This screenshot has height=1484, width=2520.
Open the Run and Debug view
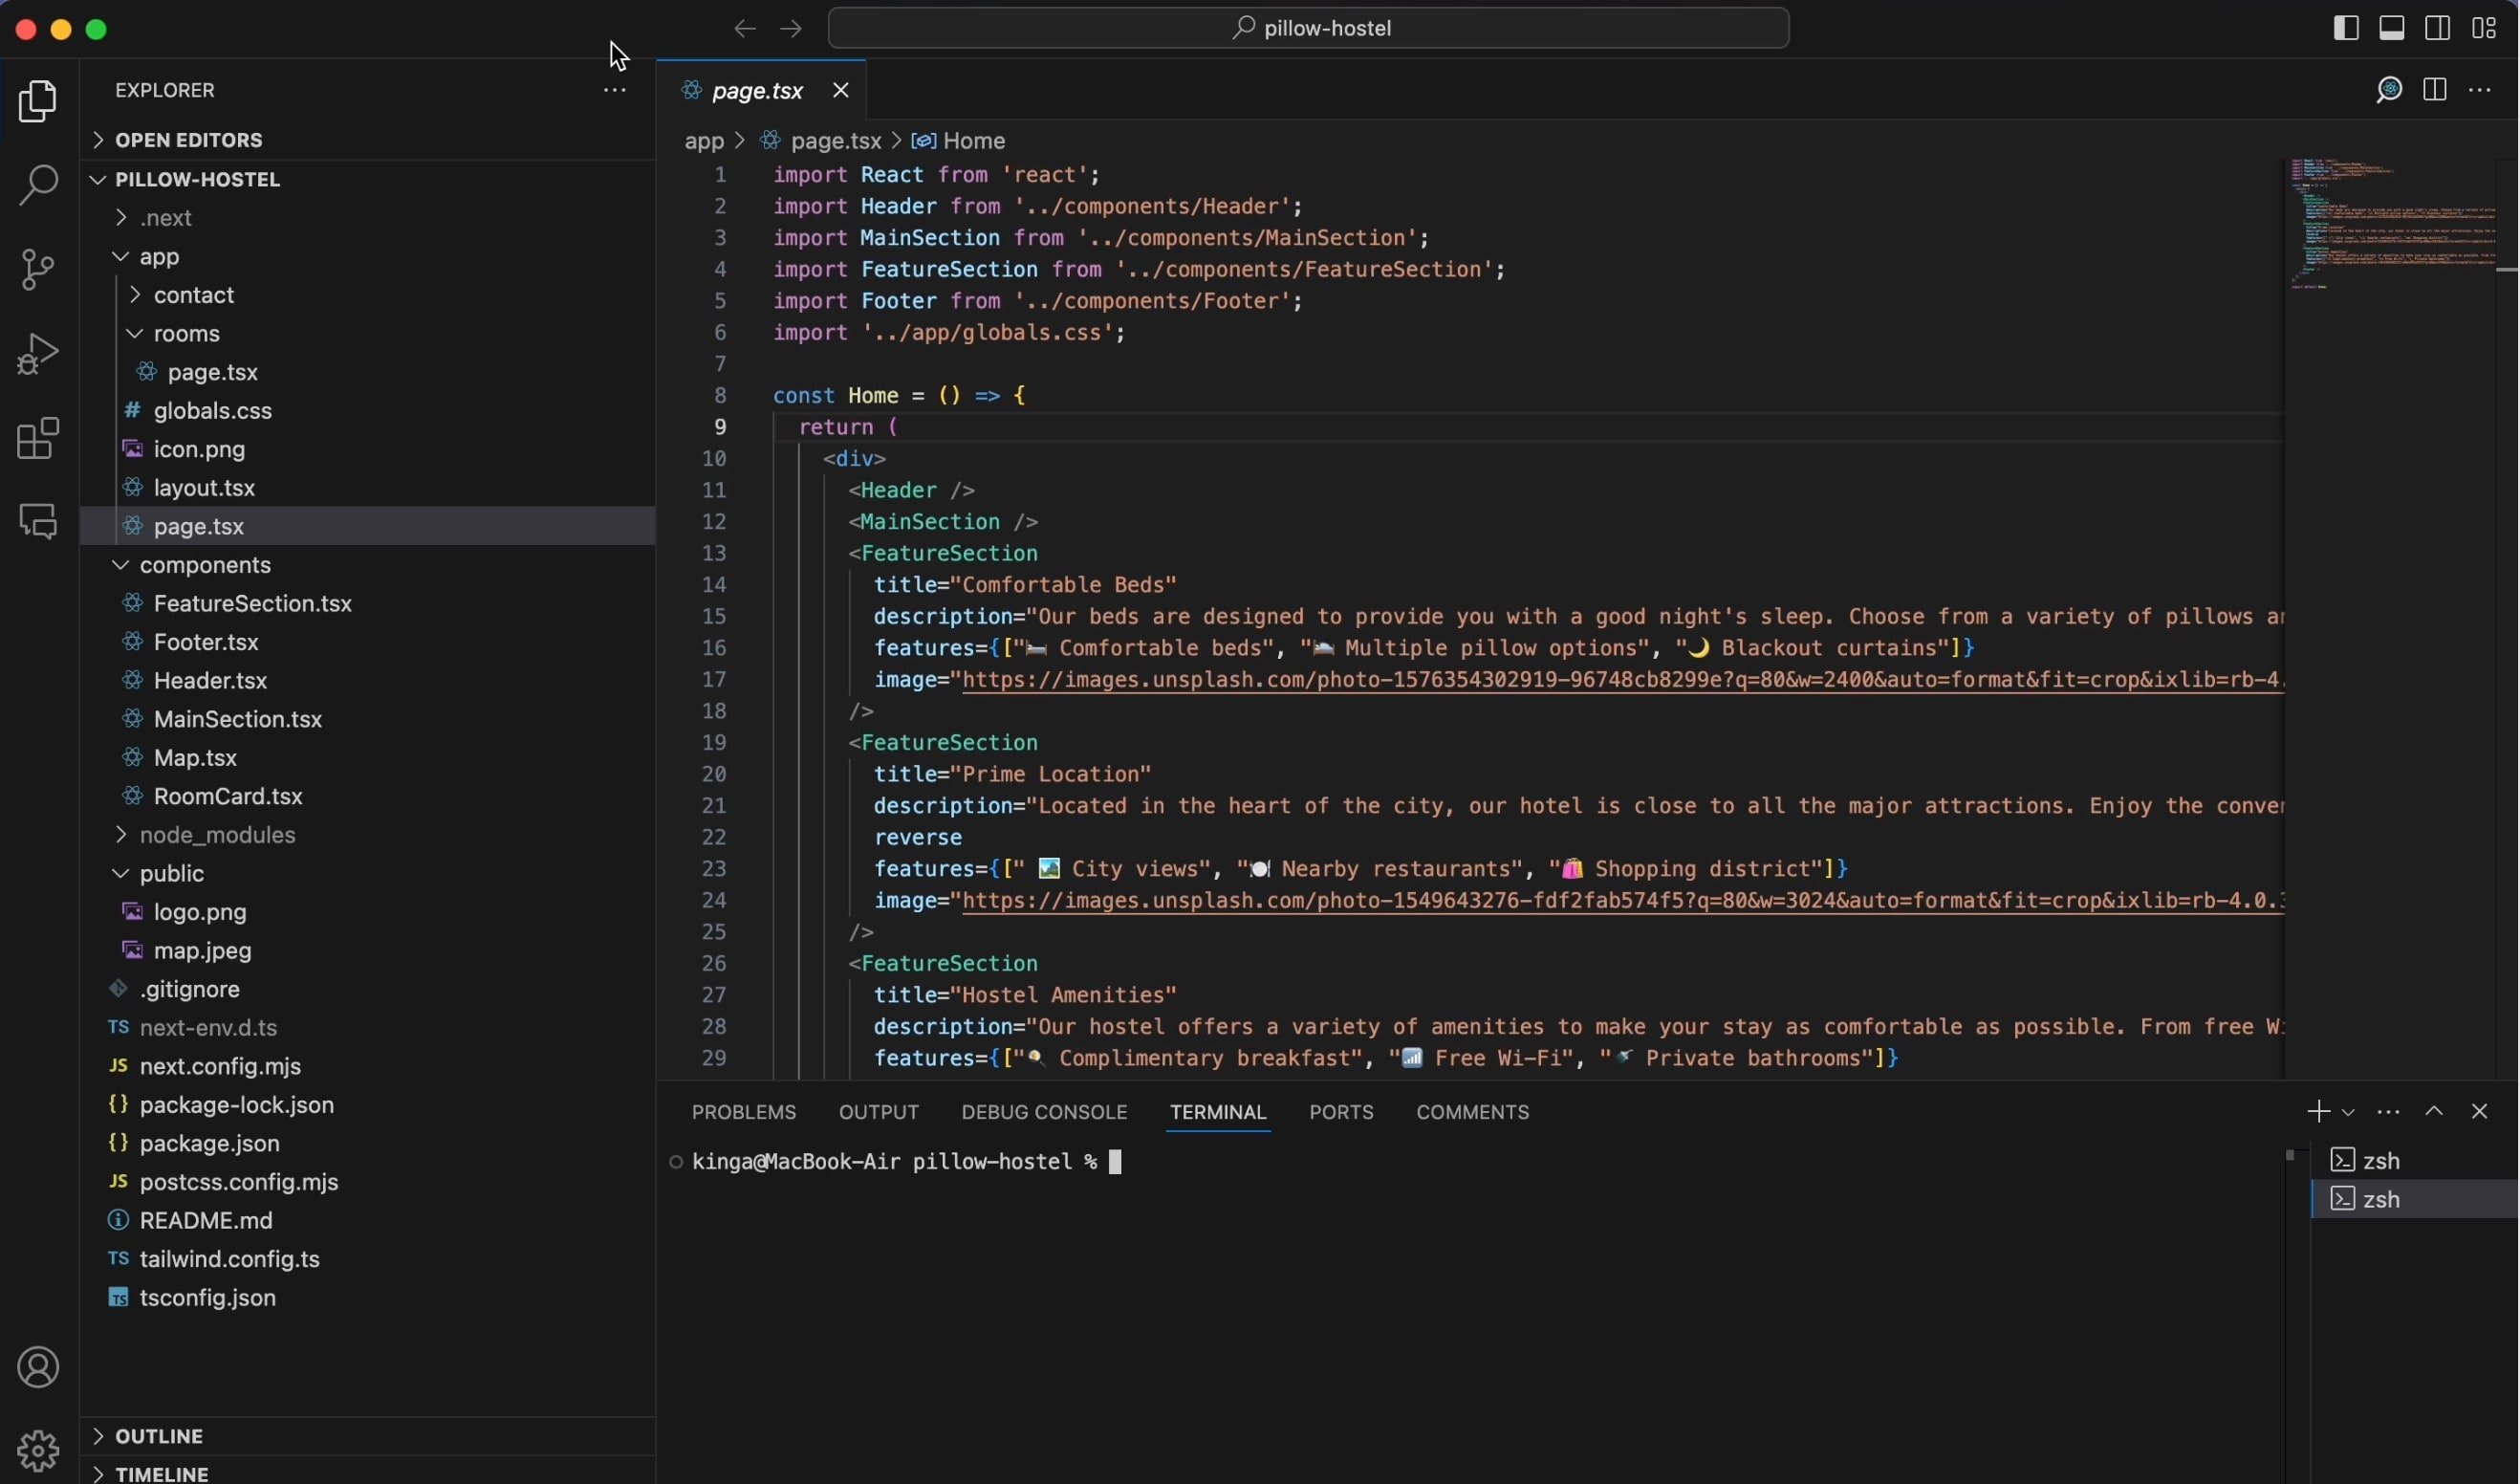tap(38, 354)
